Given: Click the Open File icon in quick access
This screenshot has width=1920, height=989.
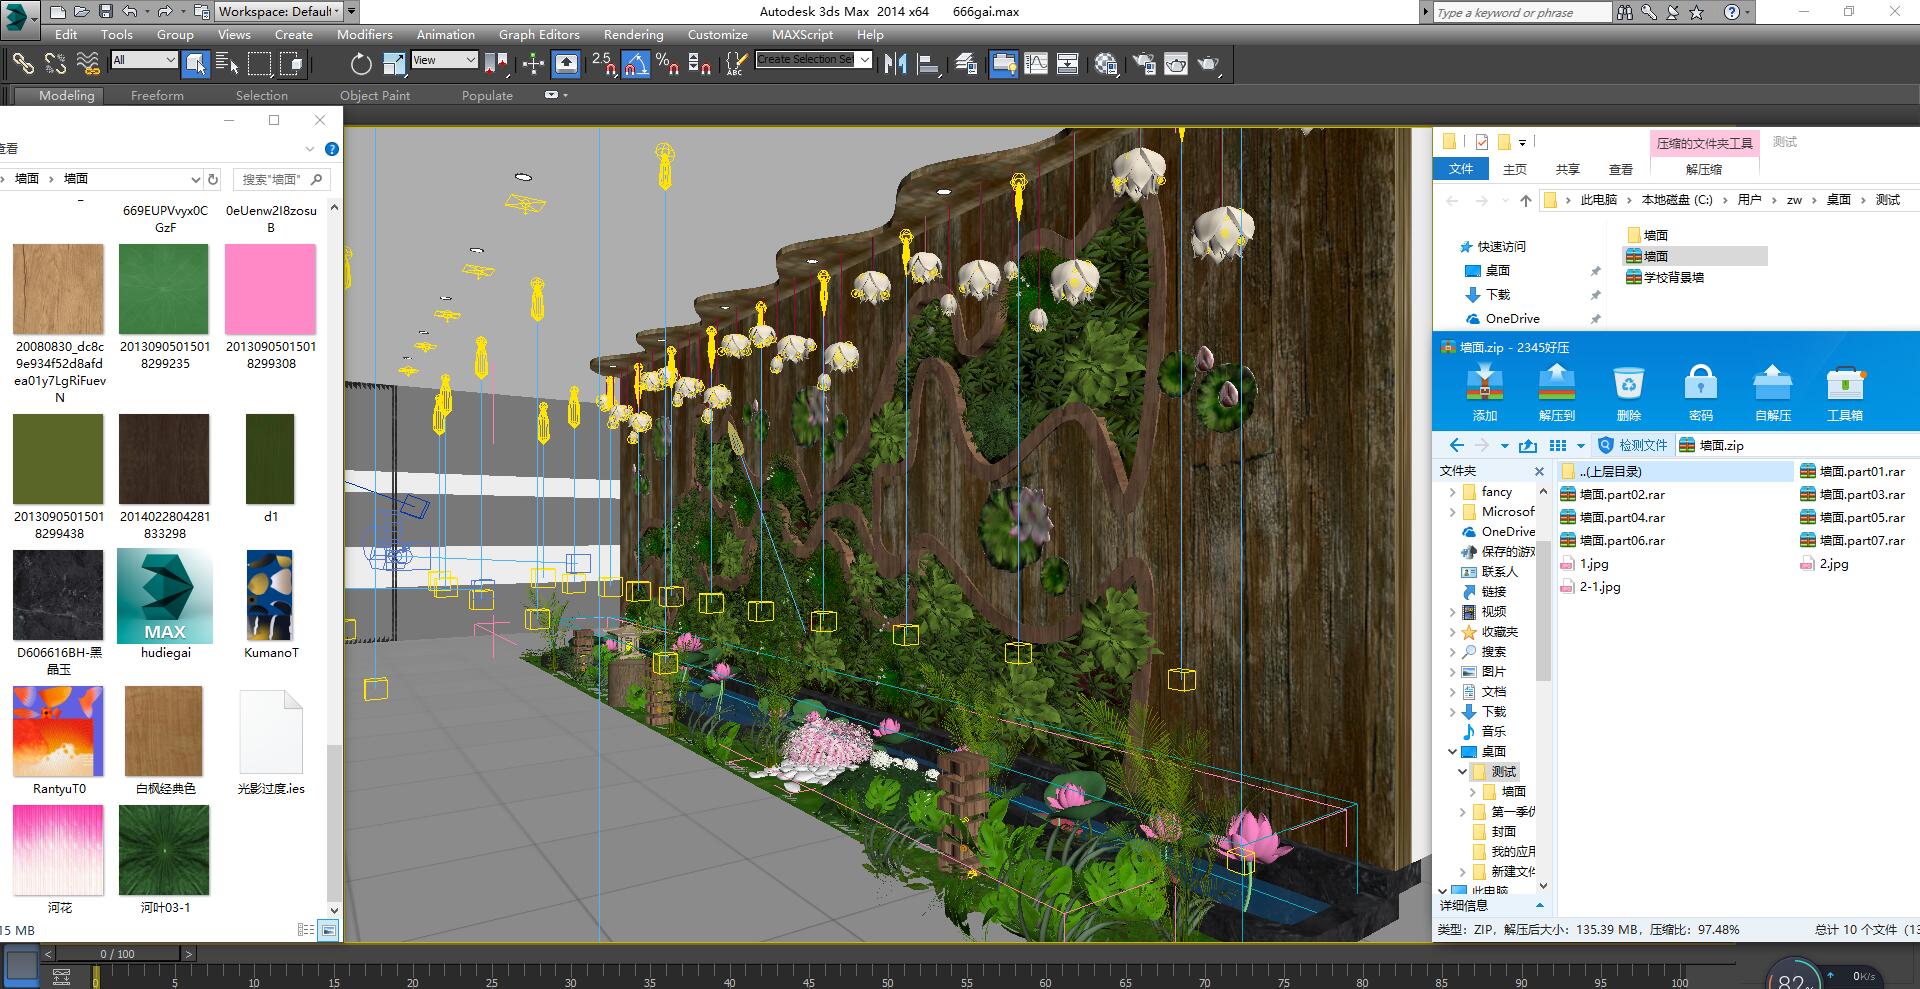Looking at the screenshot, I should pyautogui.click(x=81, y=12).
